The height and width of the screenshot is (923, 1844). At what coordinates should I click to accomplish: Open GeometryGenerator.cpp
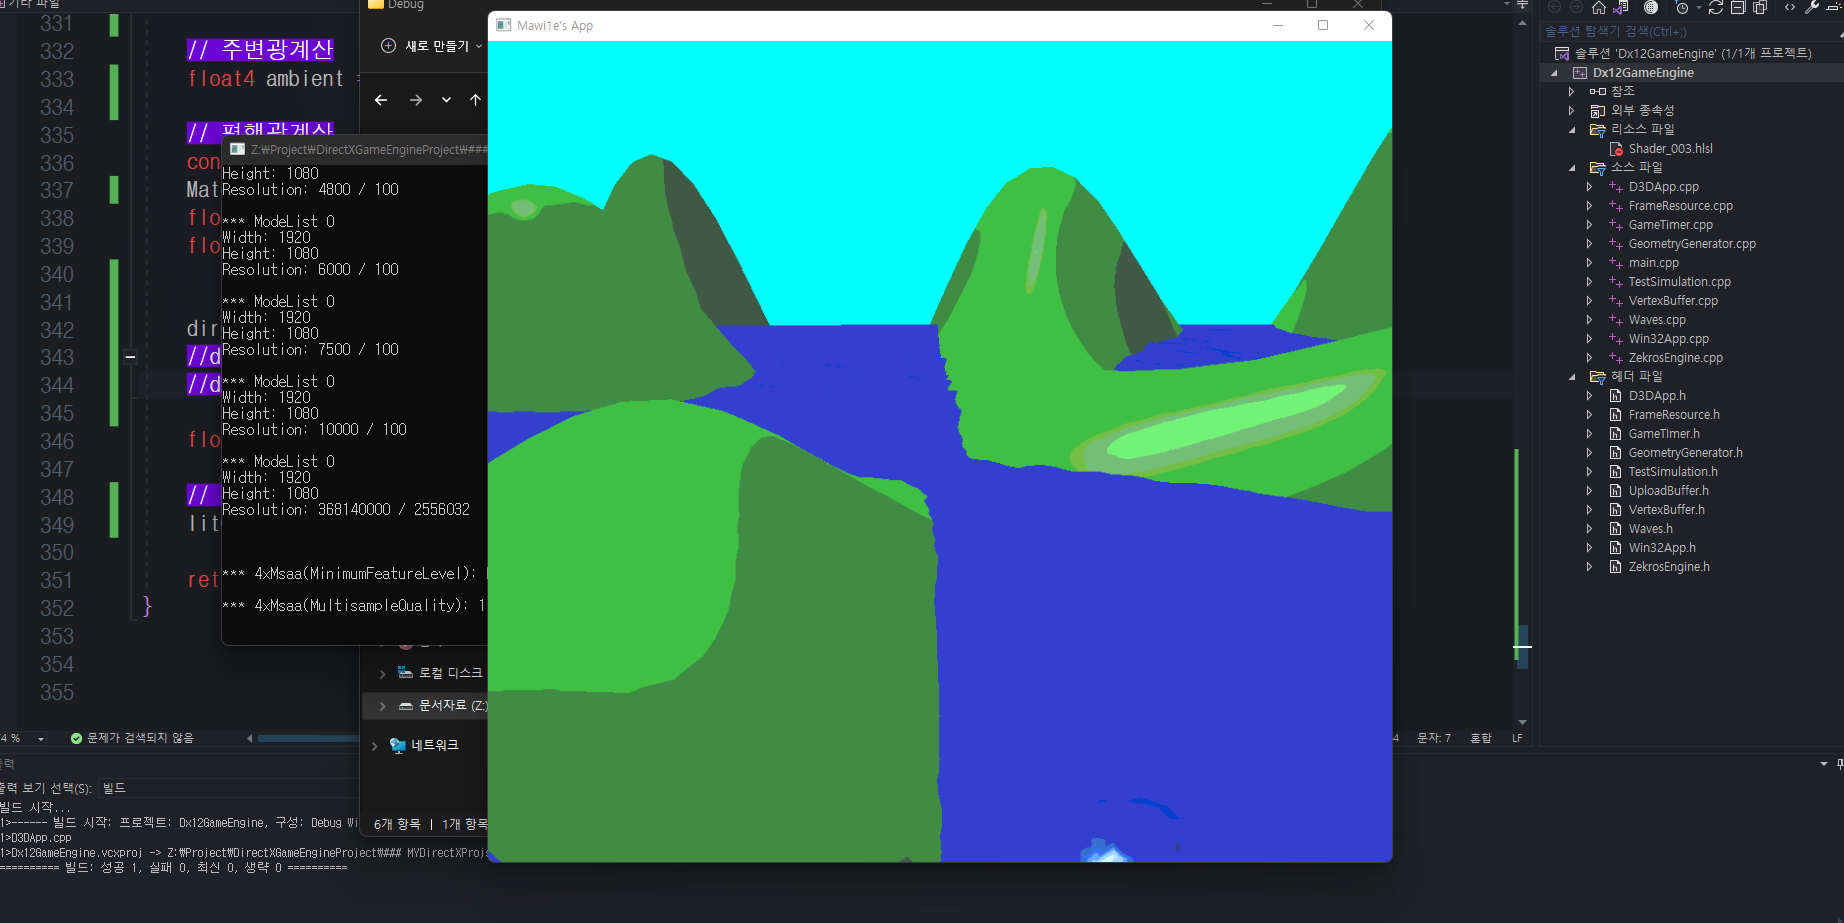(x=1691, y=243)
